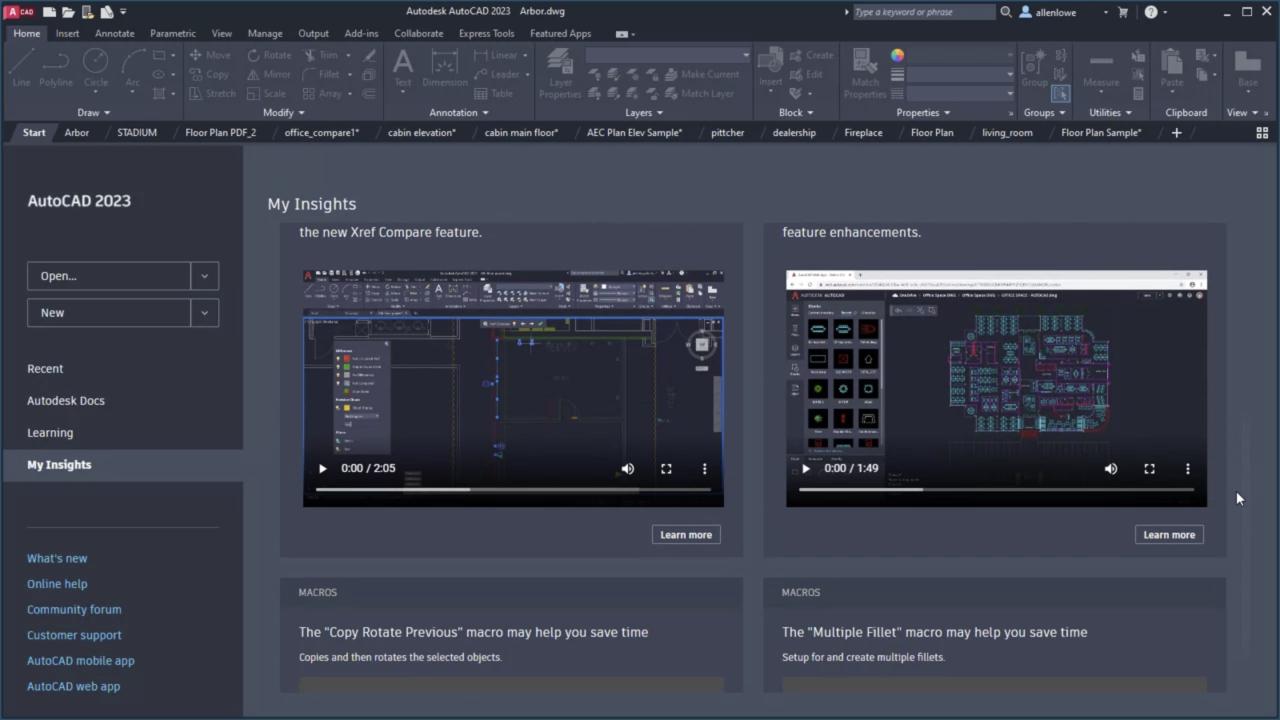Viewport: 1280px width, 720px height.
Task: Choose the Stretch tool
Action: 212,93
